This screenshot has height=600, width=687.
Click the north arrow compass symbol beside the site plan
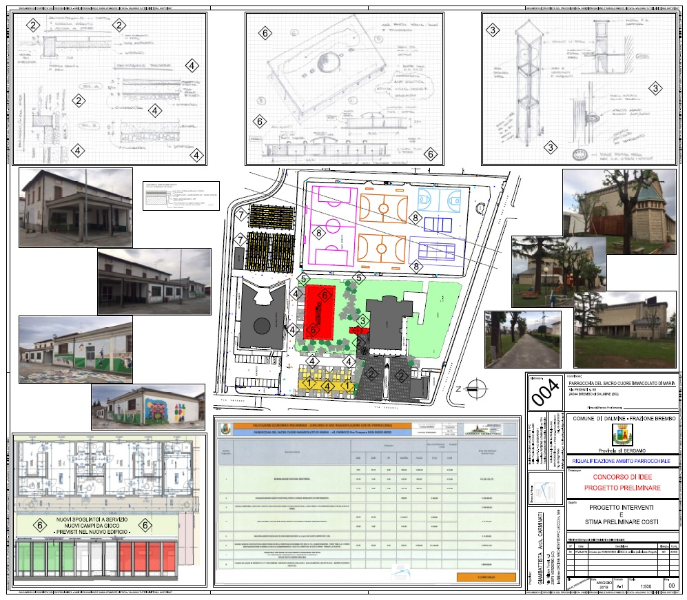point(476,388)
